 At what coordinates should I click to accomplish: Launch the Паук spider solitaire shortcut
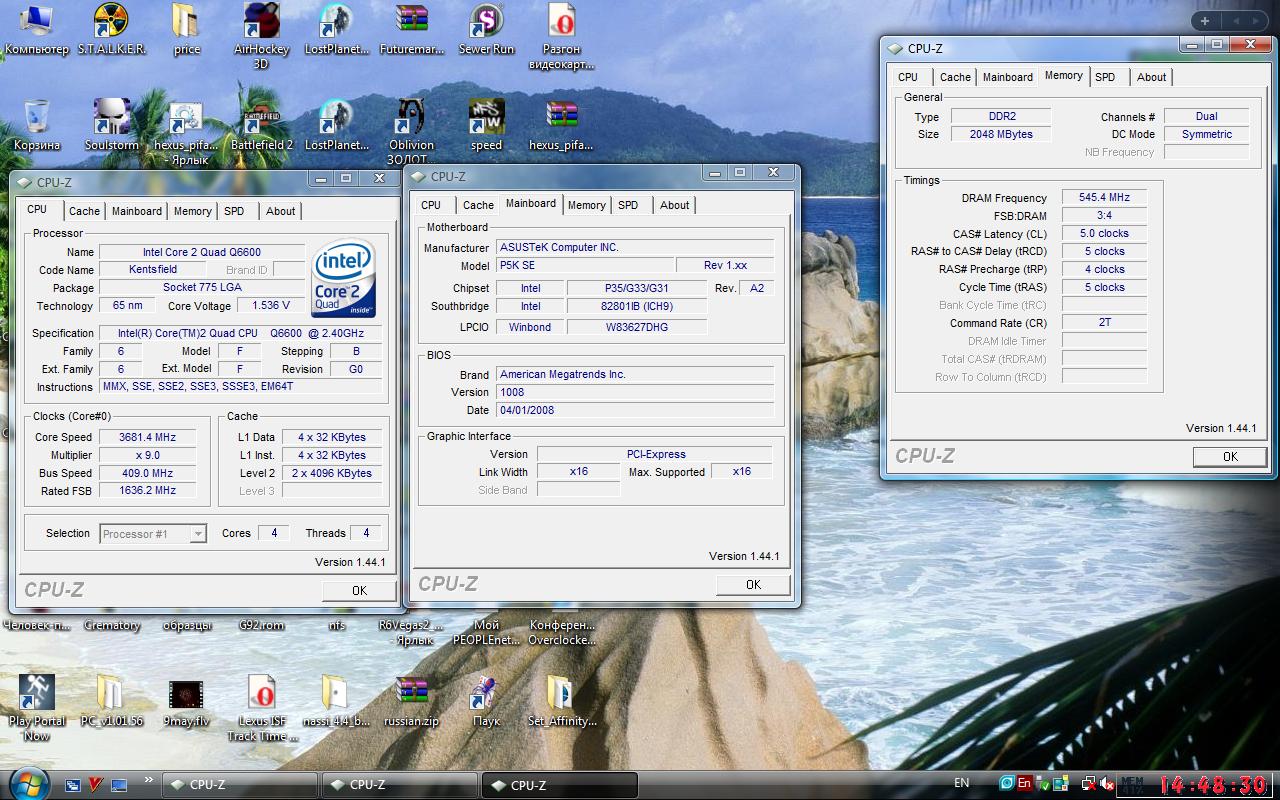coord(486,701)
